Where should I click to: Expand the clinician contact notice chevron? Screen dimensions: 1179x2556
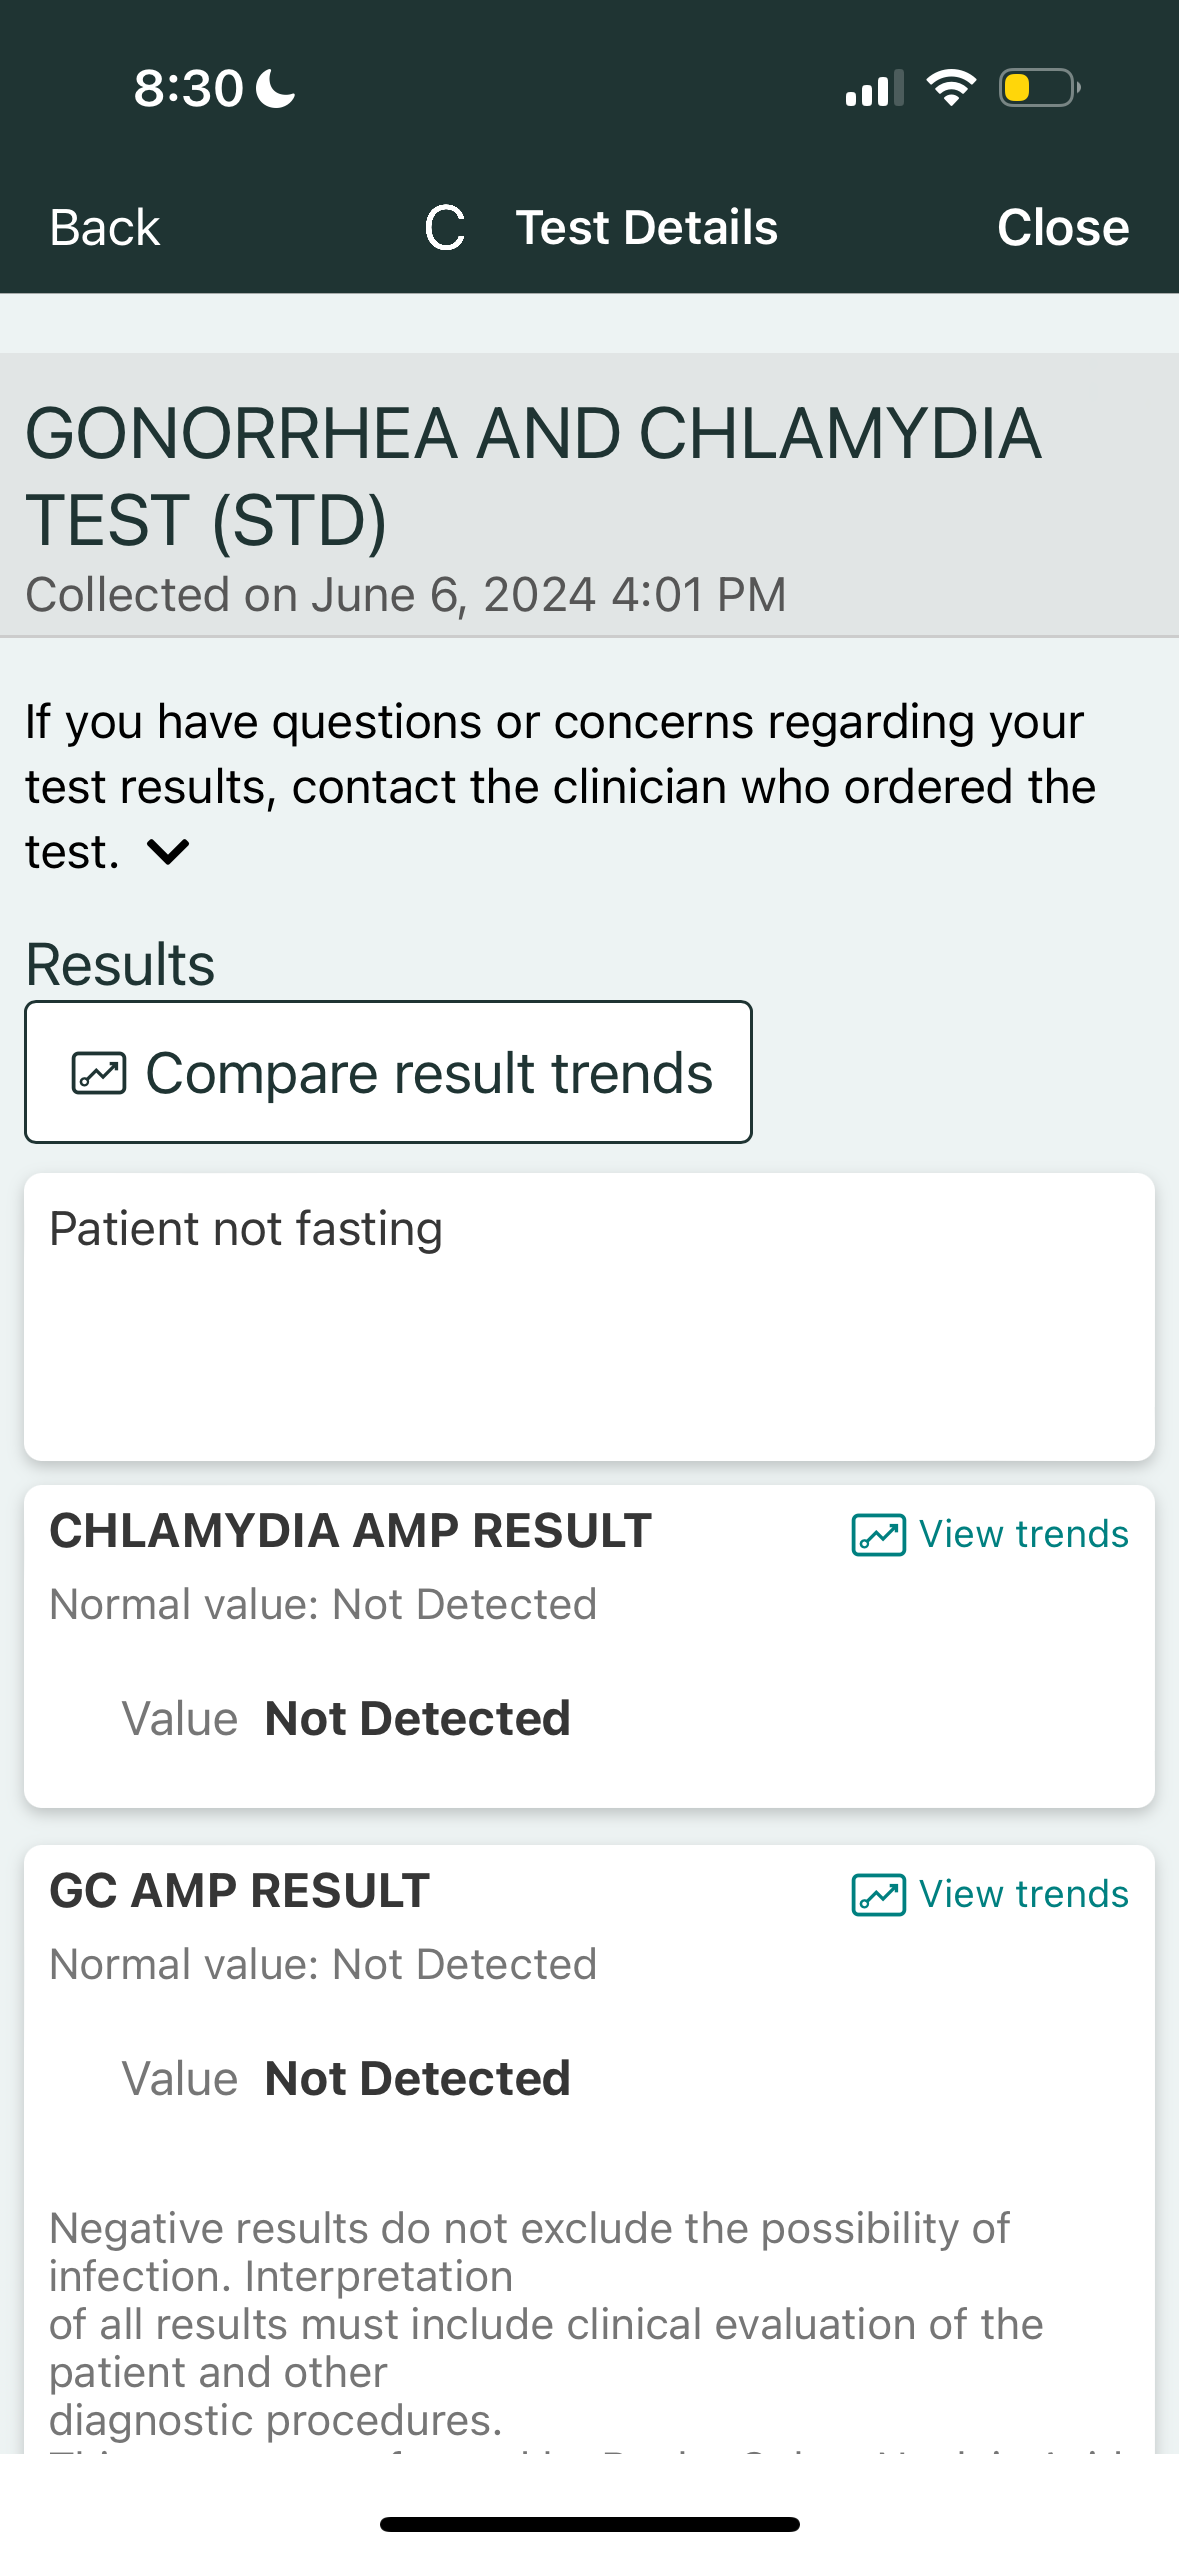click(168, 853)
